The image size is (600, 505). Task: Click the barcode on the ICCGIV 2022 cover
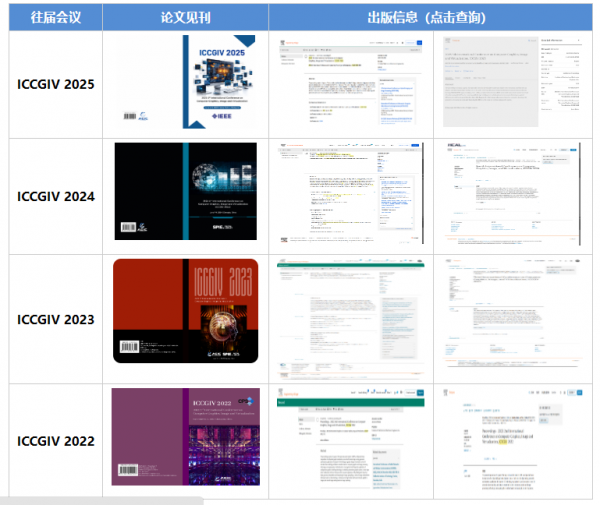128,469
